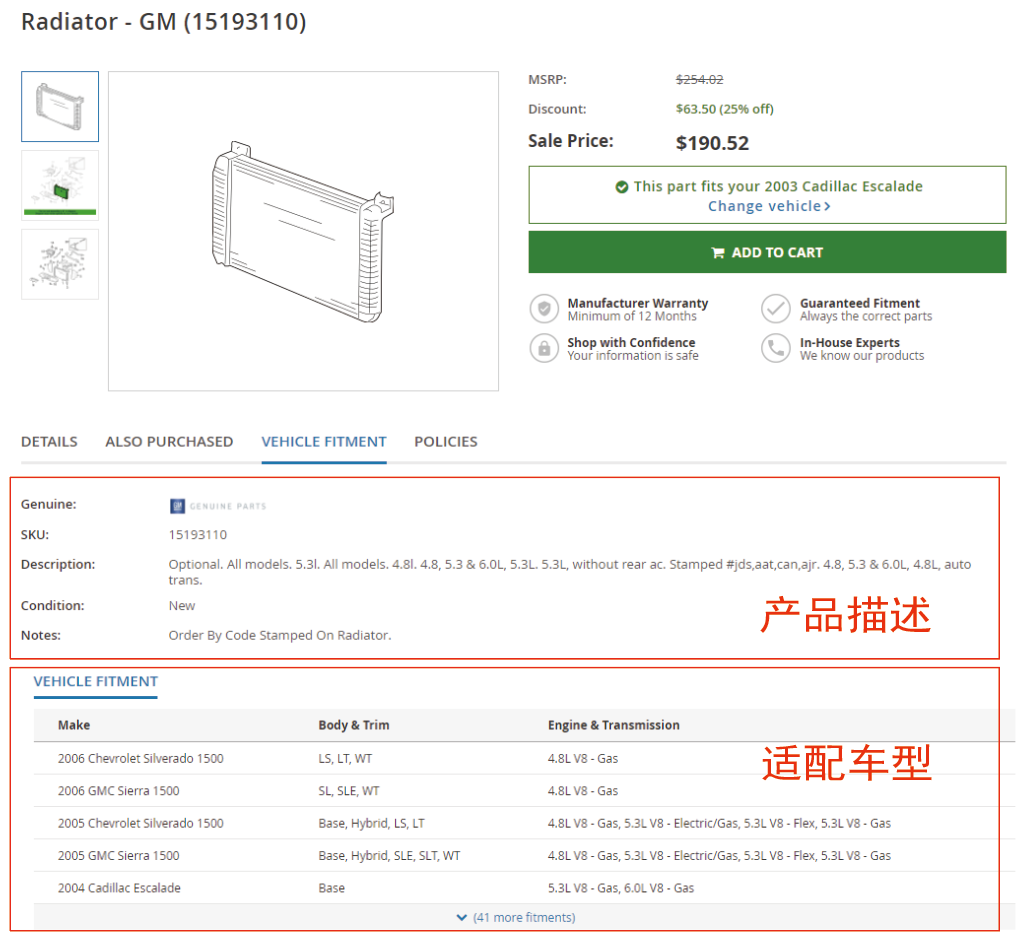Screen dimensions: 1028x936
Task: Click the Sale Price $190.52
Action: pyautogui.click(x=713, y=143)
